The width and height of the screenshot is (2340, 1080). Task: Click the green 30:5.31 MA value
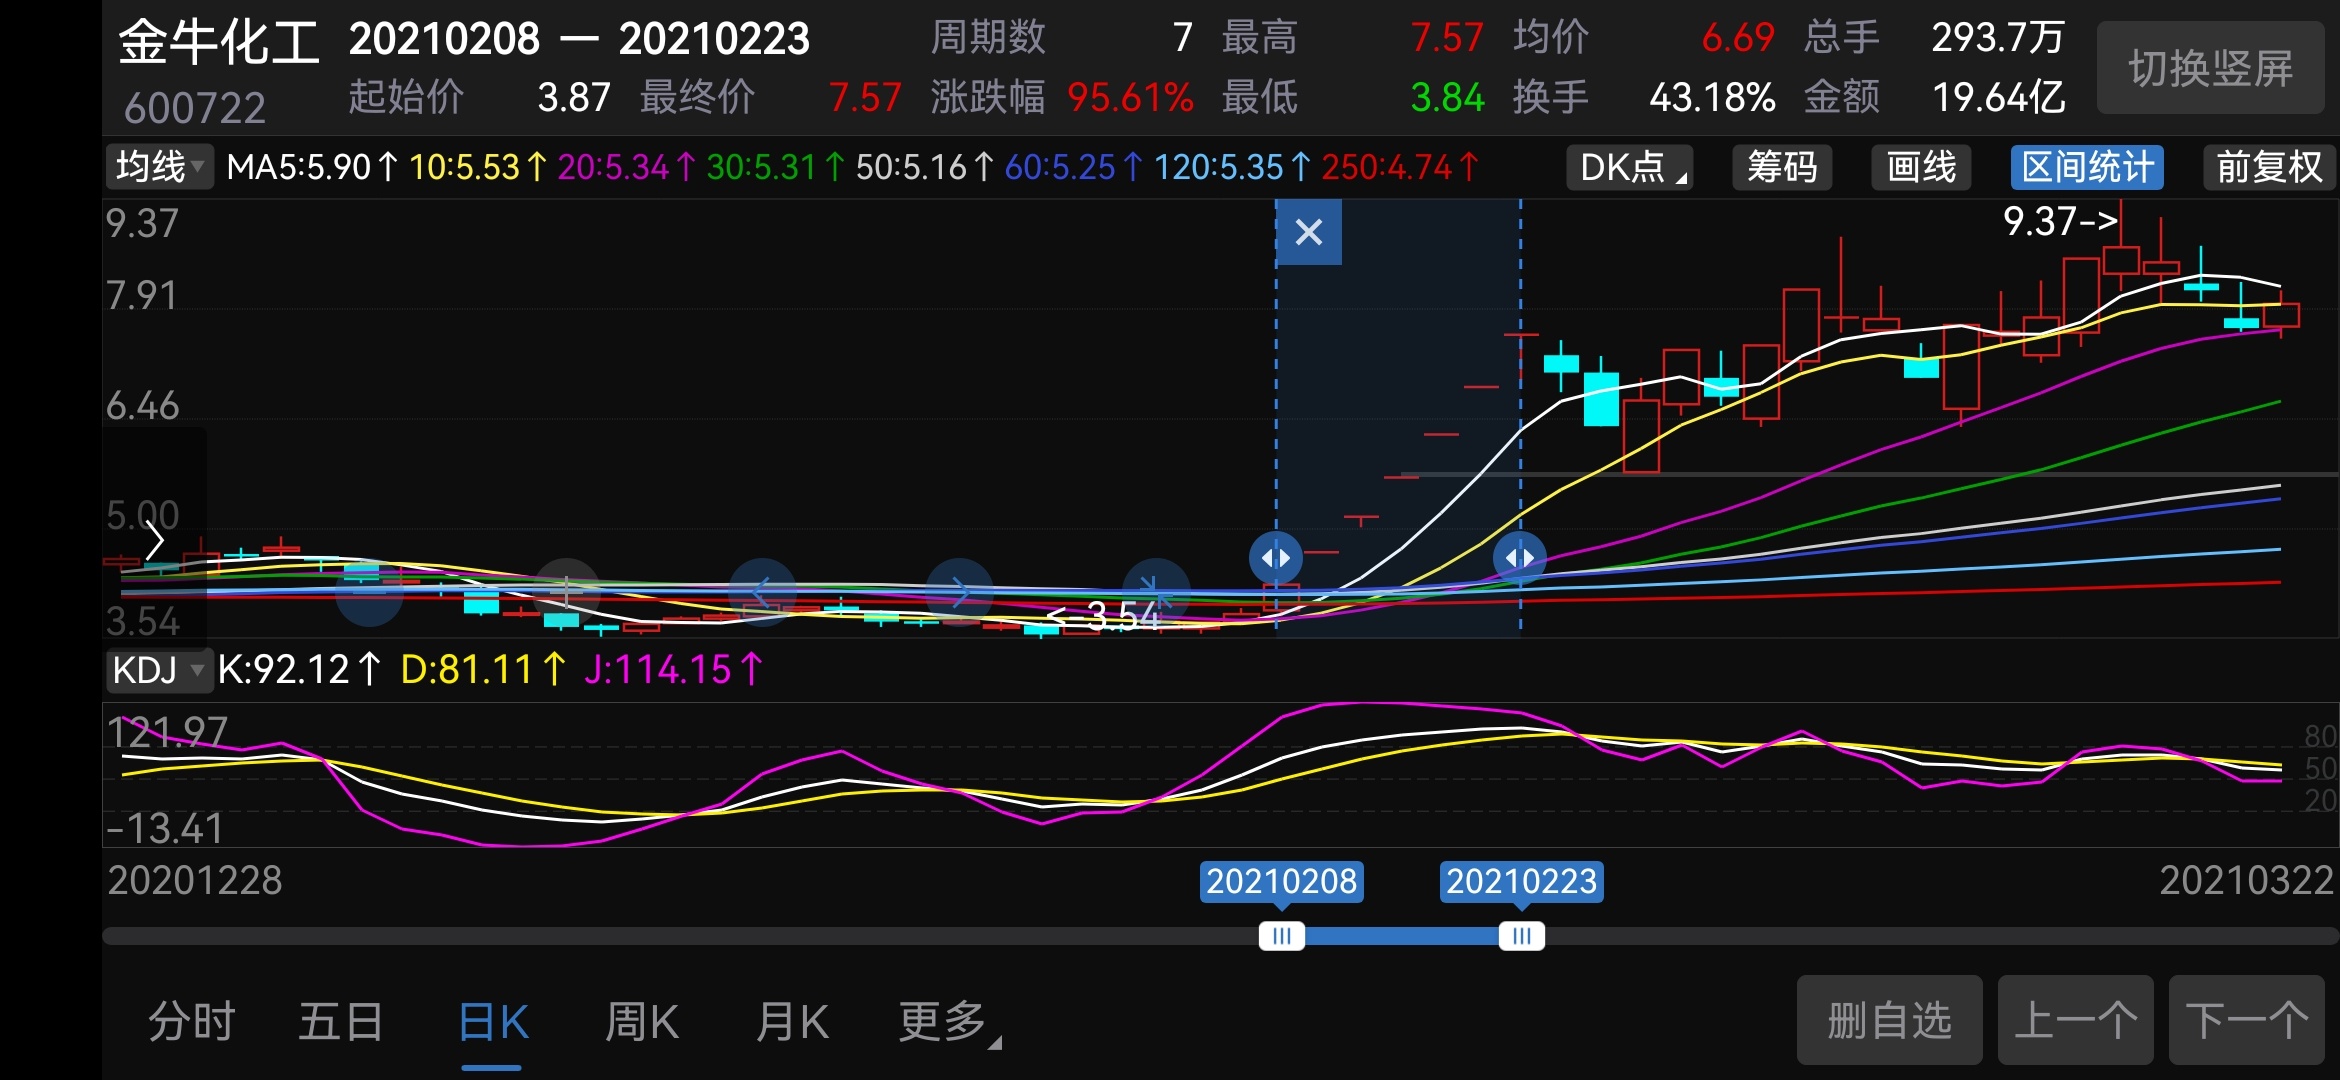[x=775, y=167]
